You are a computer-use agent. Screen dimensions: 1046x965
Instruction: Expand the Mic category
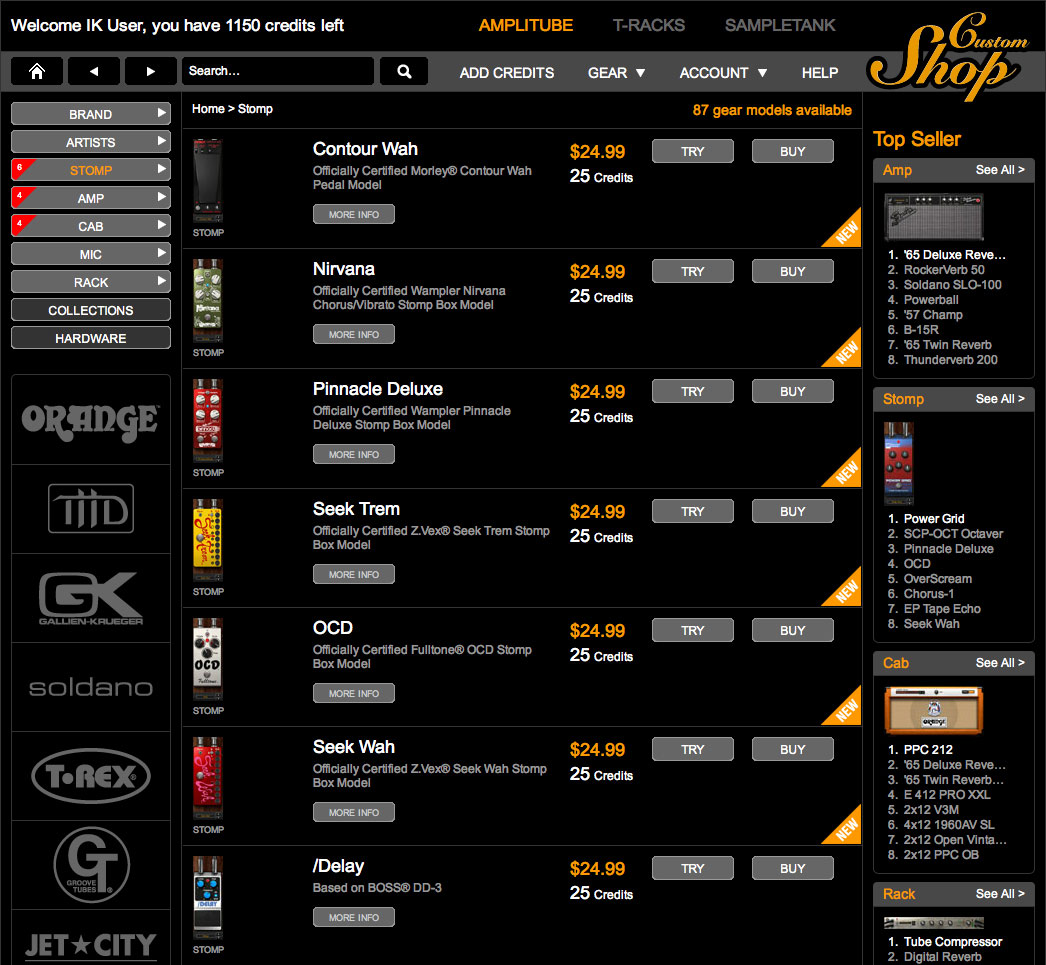pyautogui.click(x=91, y=254)
